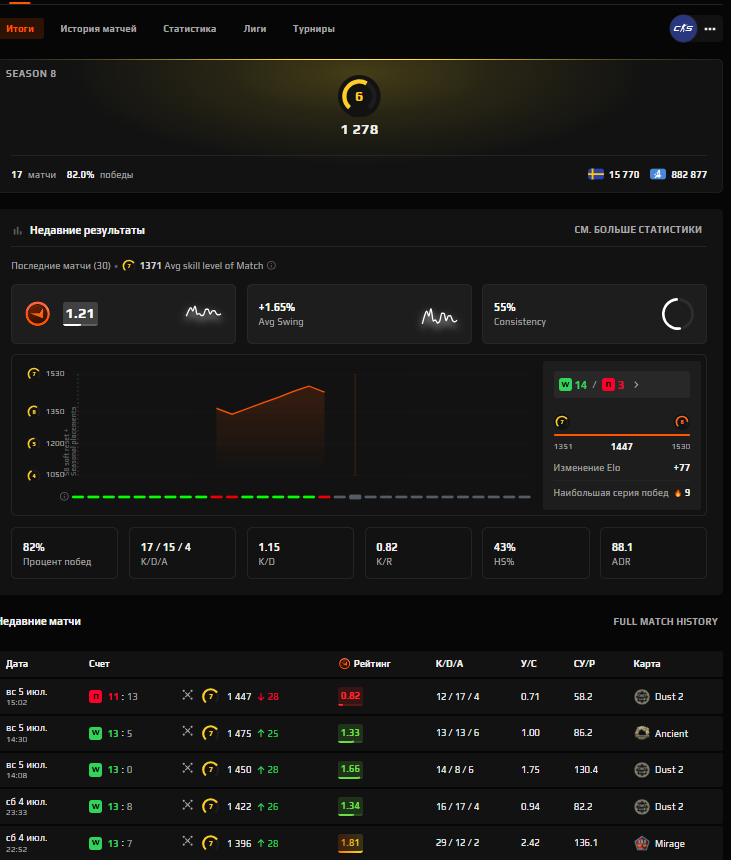Open the 1.21 rating card sparkline

203,312
